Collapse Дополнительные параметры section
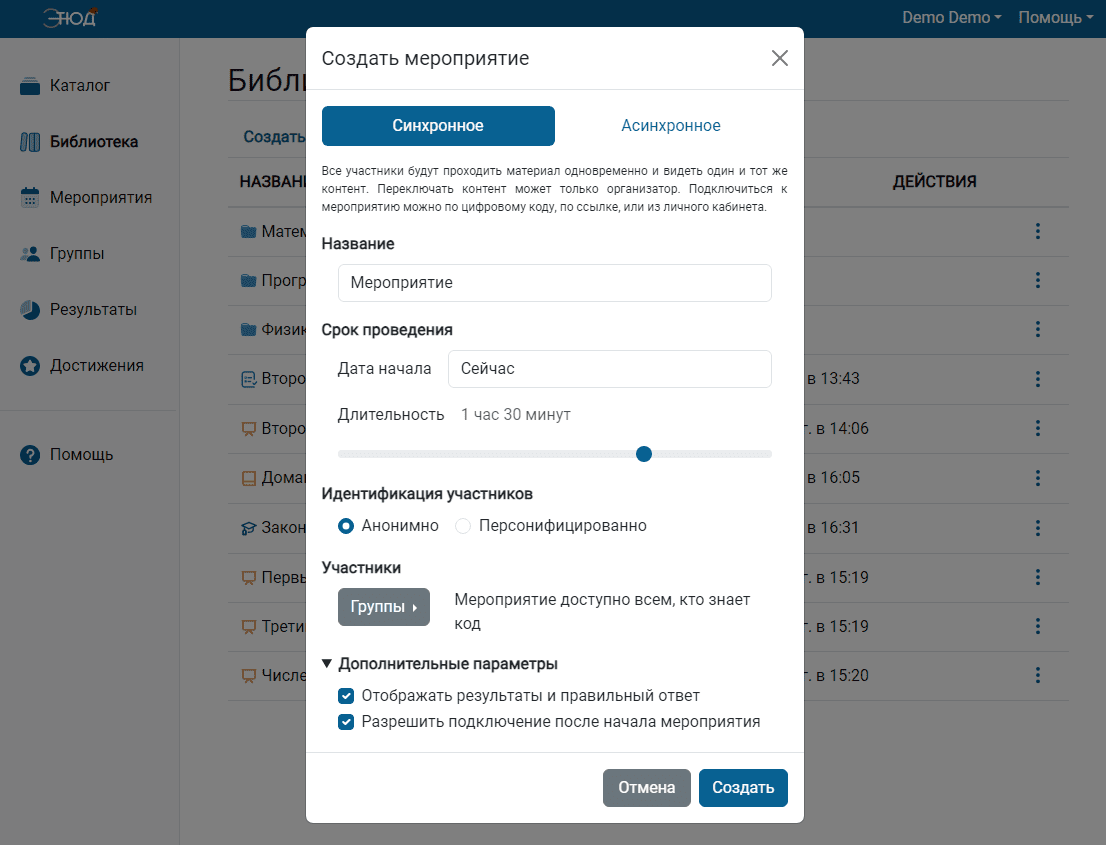Screen dimensions: 1106x845 (439, 664)
